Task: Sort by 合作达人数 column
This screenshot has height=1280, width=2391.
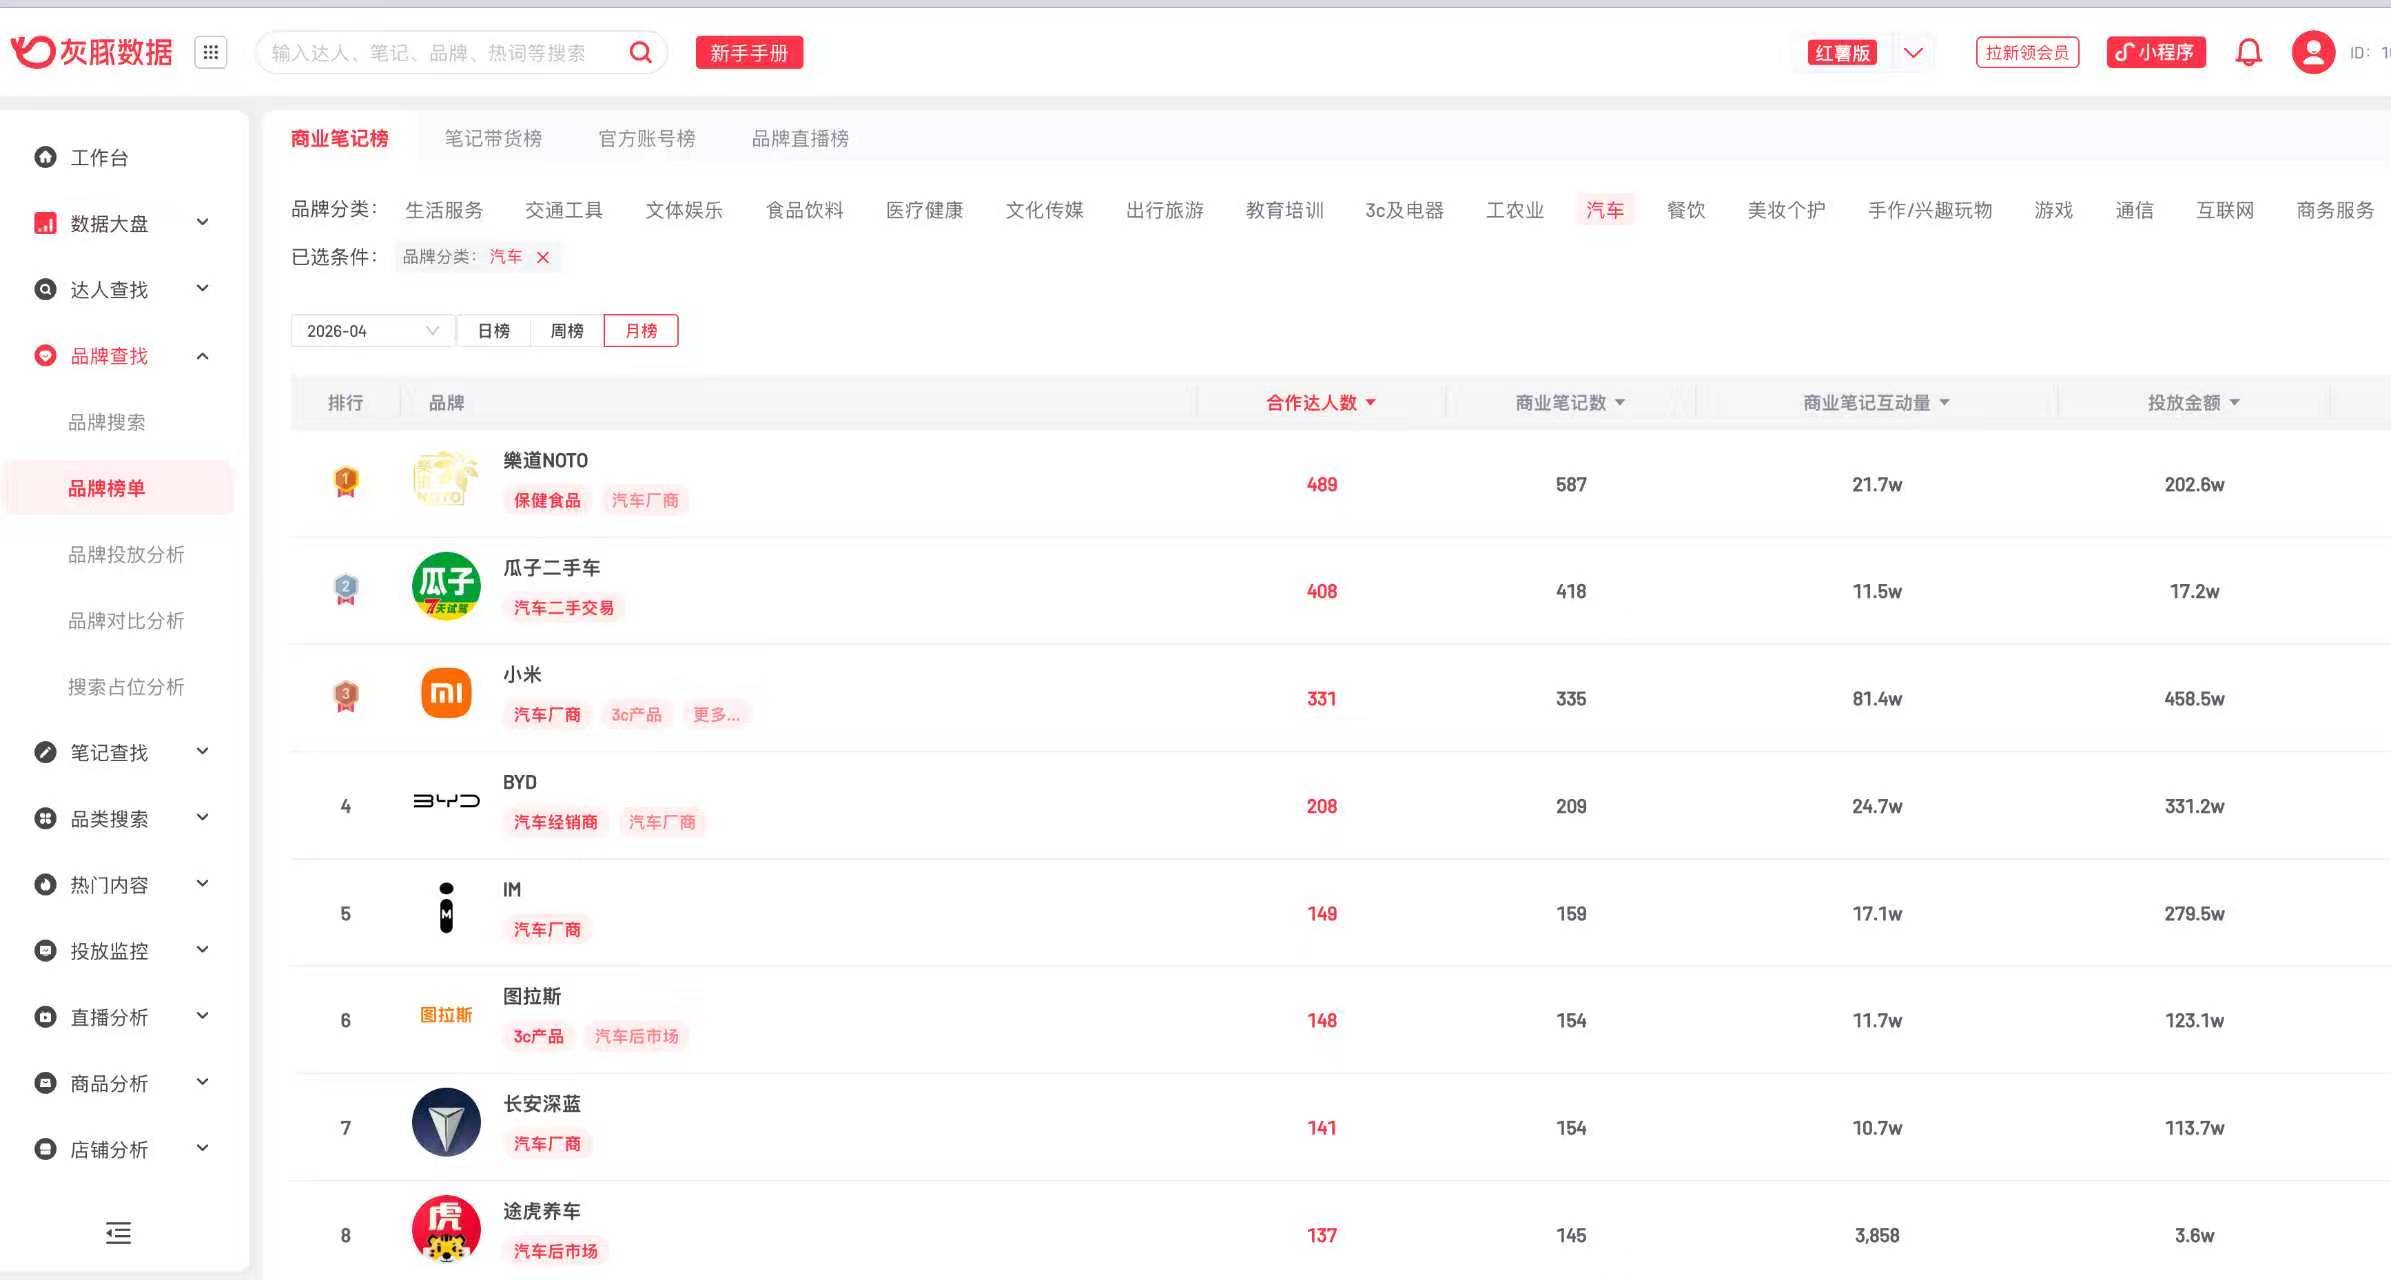Action: [1321, 402]
